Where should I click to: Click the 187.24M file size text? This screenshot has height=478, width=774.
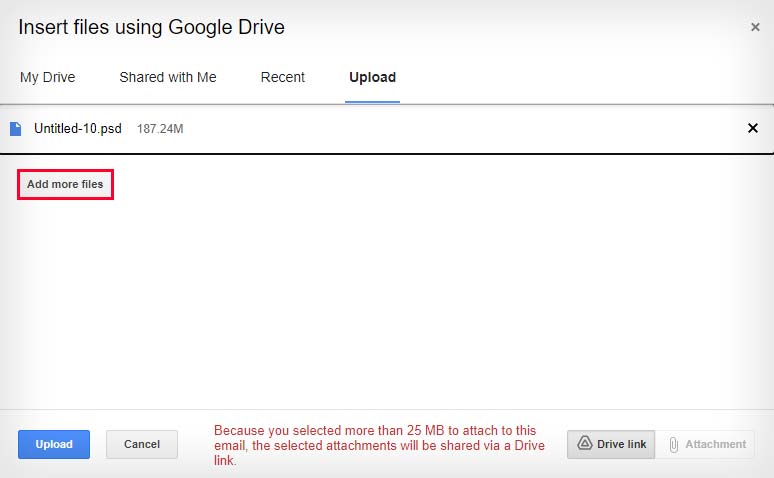click(x=160, y=129)
